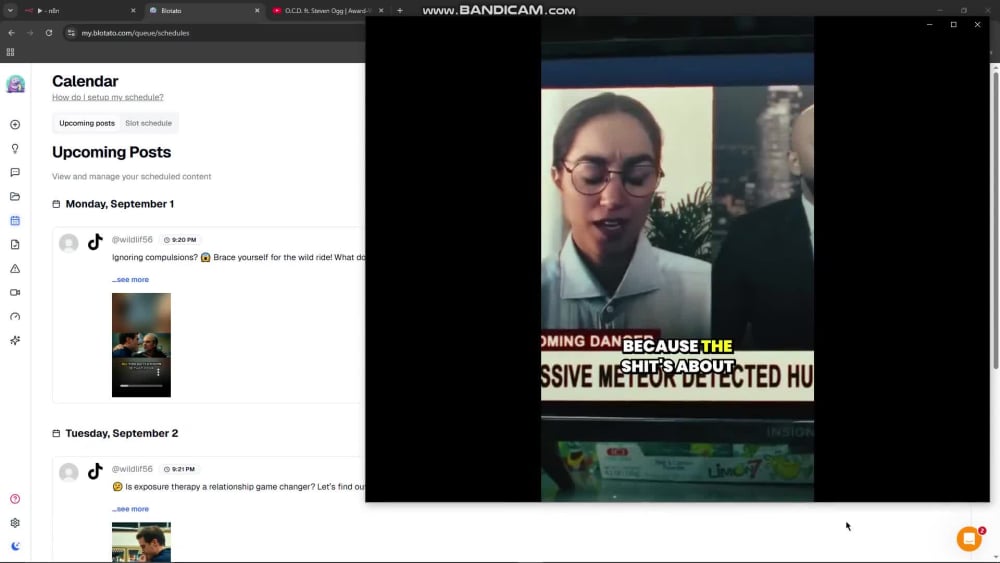1000x563 pixels.
Task: Open a new browser tab
Action: point(400,10)
